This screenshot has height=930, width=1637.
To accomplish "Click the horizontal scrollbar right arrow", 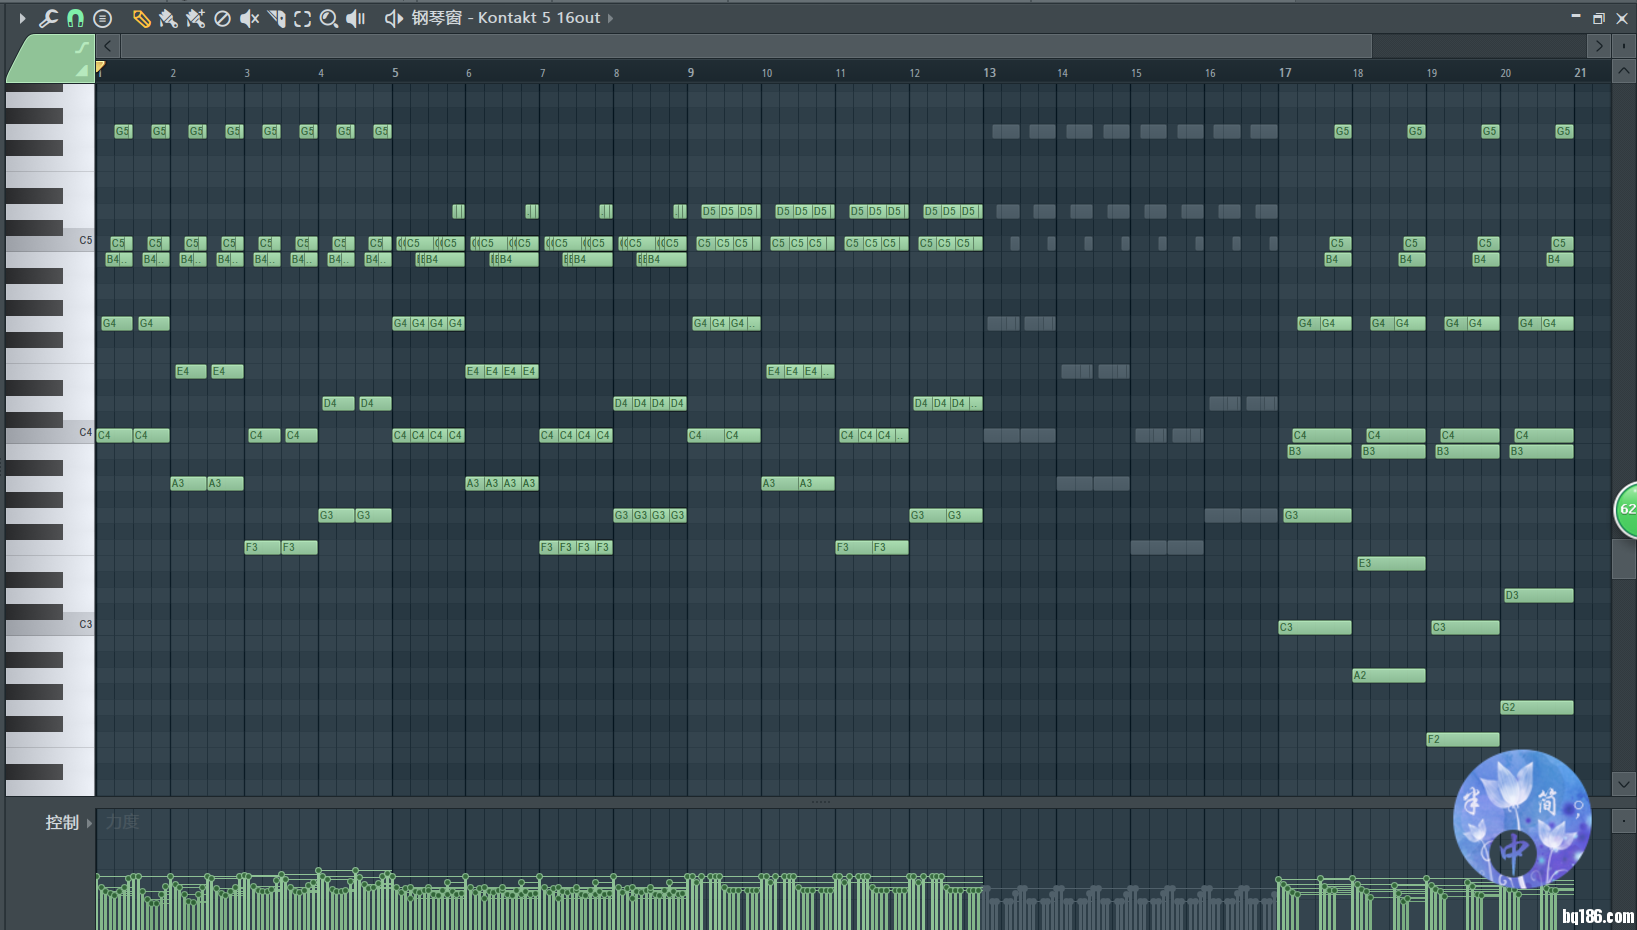I will coord(1599,46).
